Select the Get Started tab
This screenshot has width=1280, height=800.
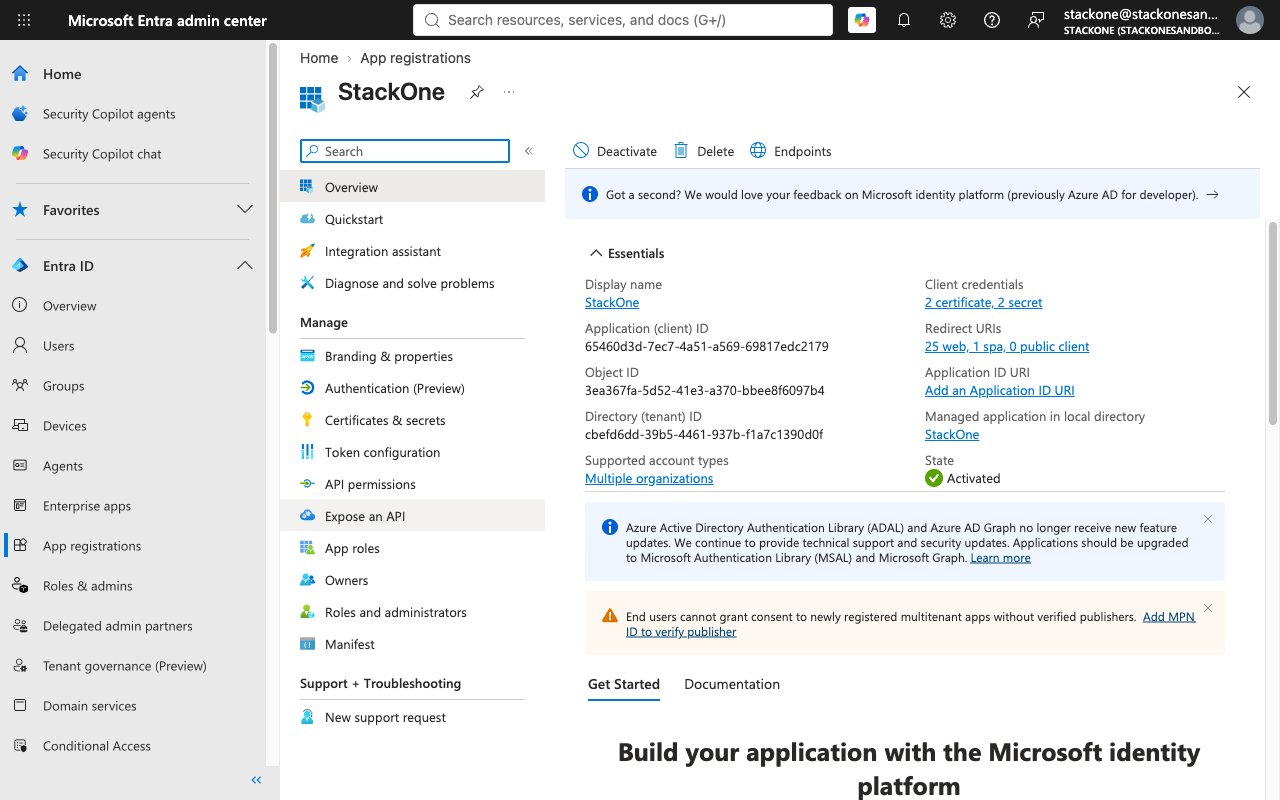[x=624, y=685]
